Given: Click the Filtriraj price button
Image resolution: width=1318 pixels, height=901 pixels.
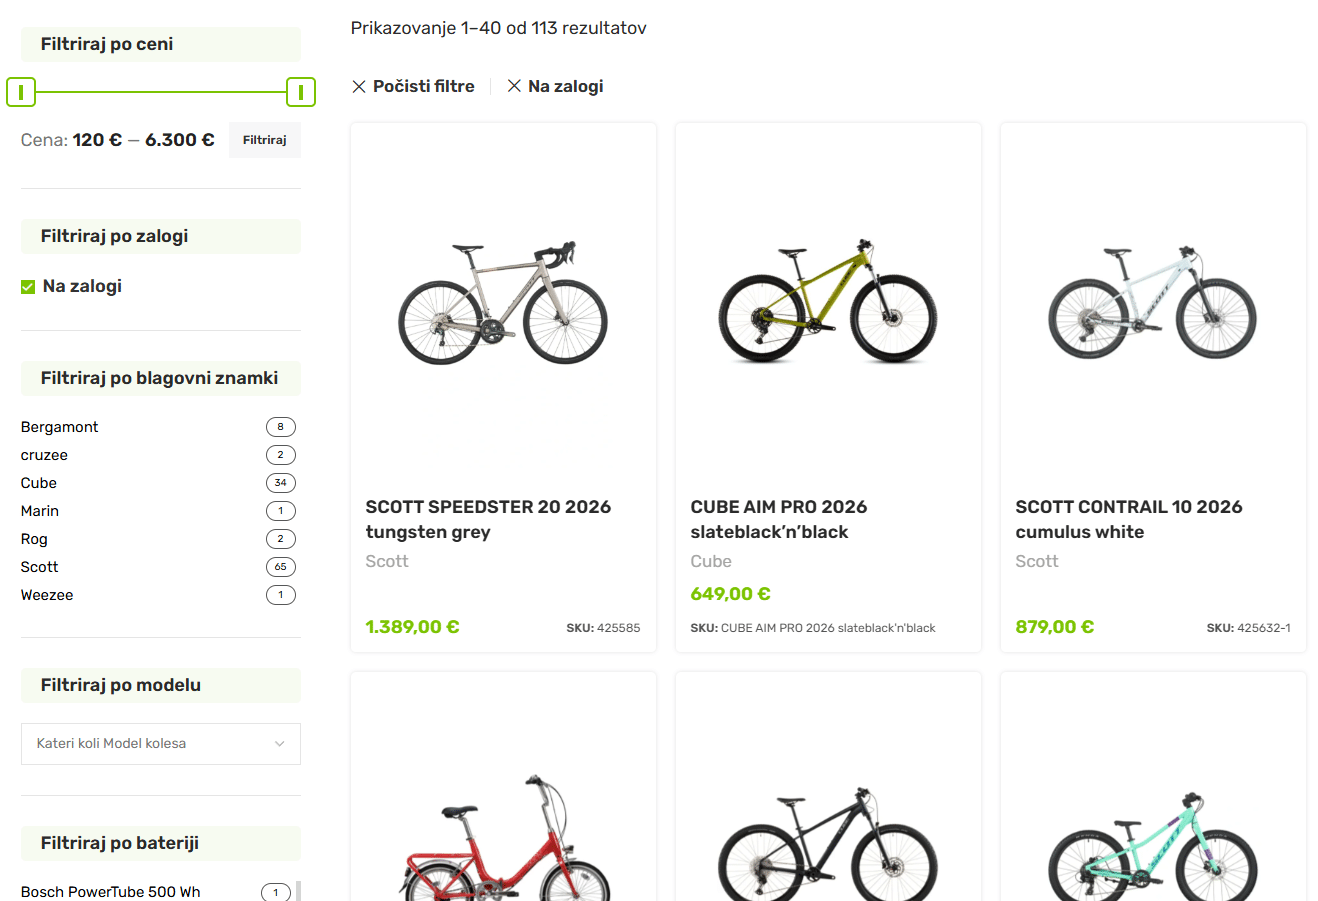Looking at the screenshot, I should click(265, 140).
